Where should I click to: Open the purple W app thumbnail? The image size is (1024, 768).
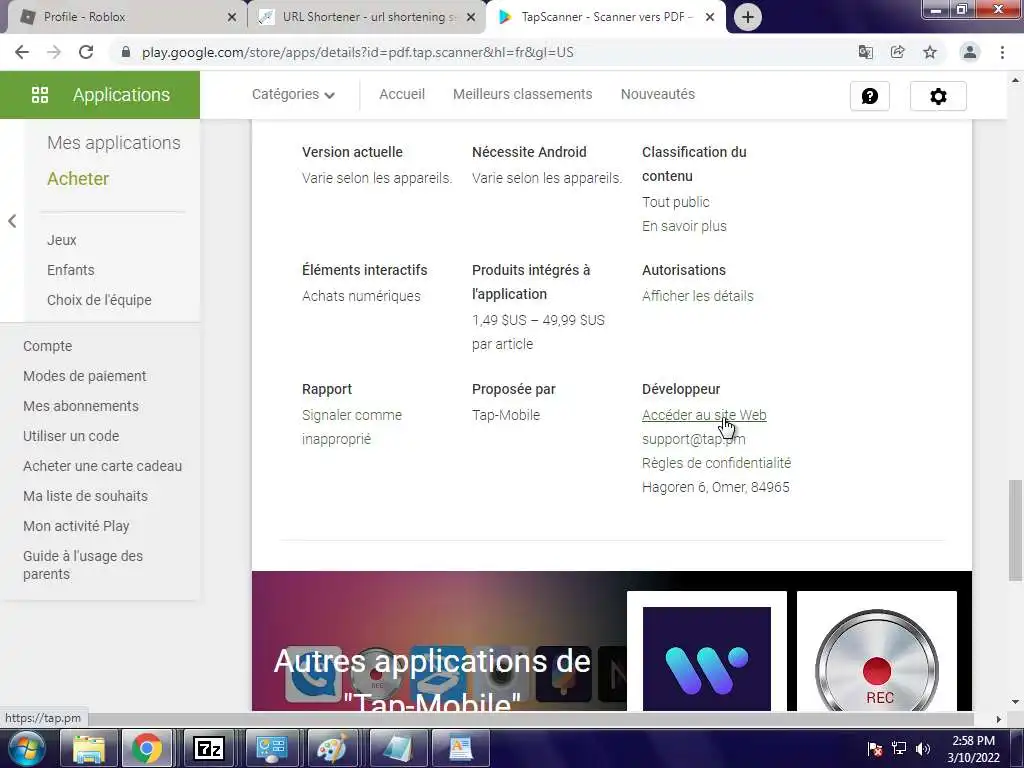click(707, 658)
